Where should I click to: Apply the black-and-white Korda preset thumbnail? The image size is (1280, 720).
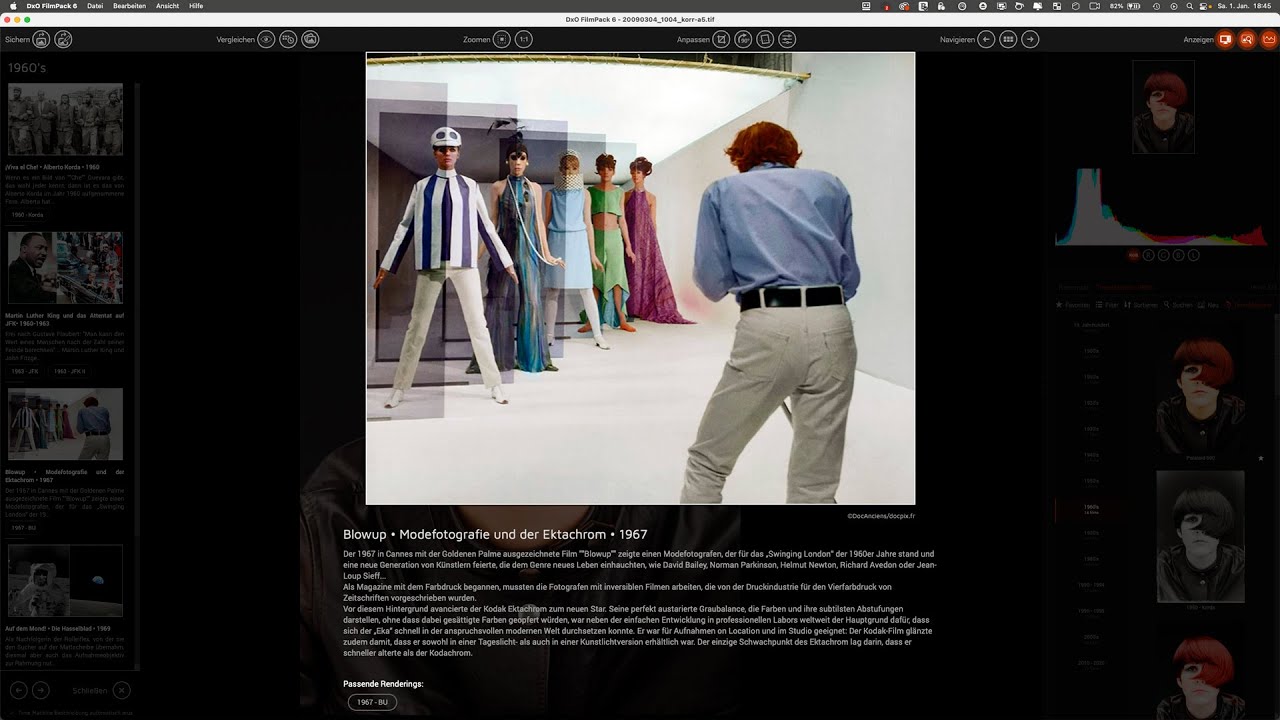1200,536
